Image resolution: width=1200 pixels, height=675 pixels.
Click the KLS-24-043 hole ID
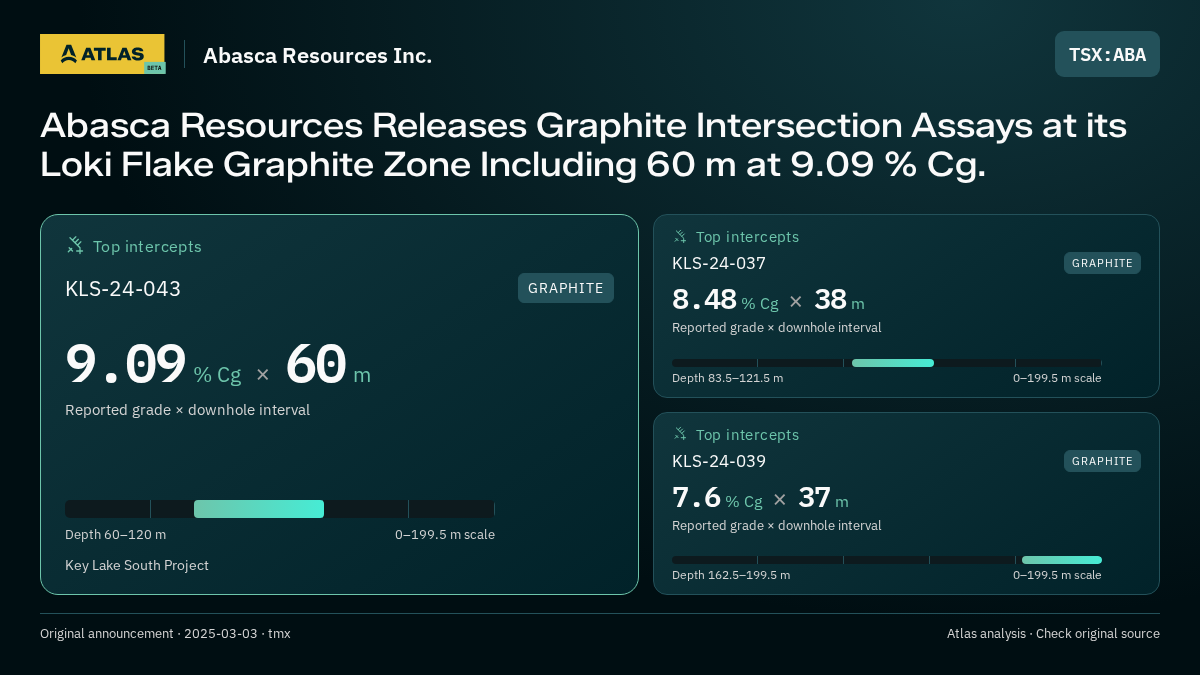pos(123,289)
